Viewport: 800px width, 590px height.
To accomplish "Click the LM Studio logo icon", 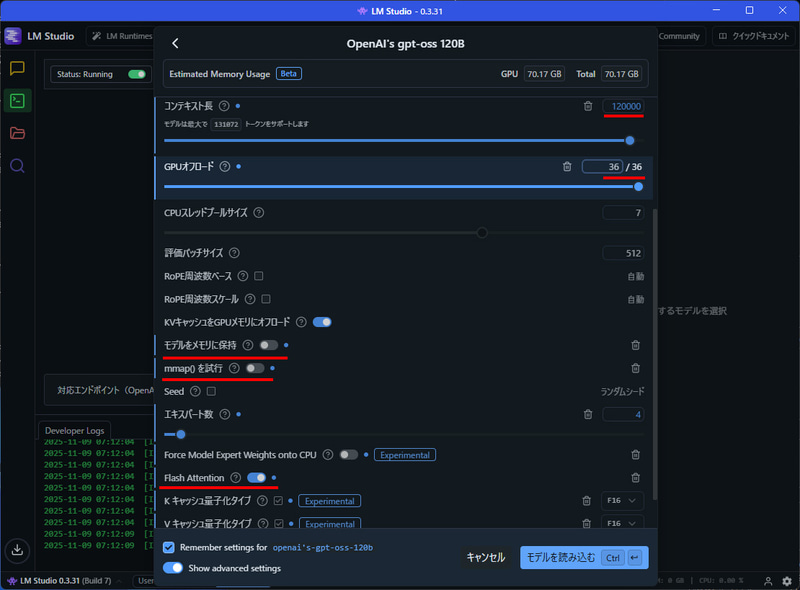I will (x=13, y=36).
